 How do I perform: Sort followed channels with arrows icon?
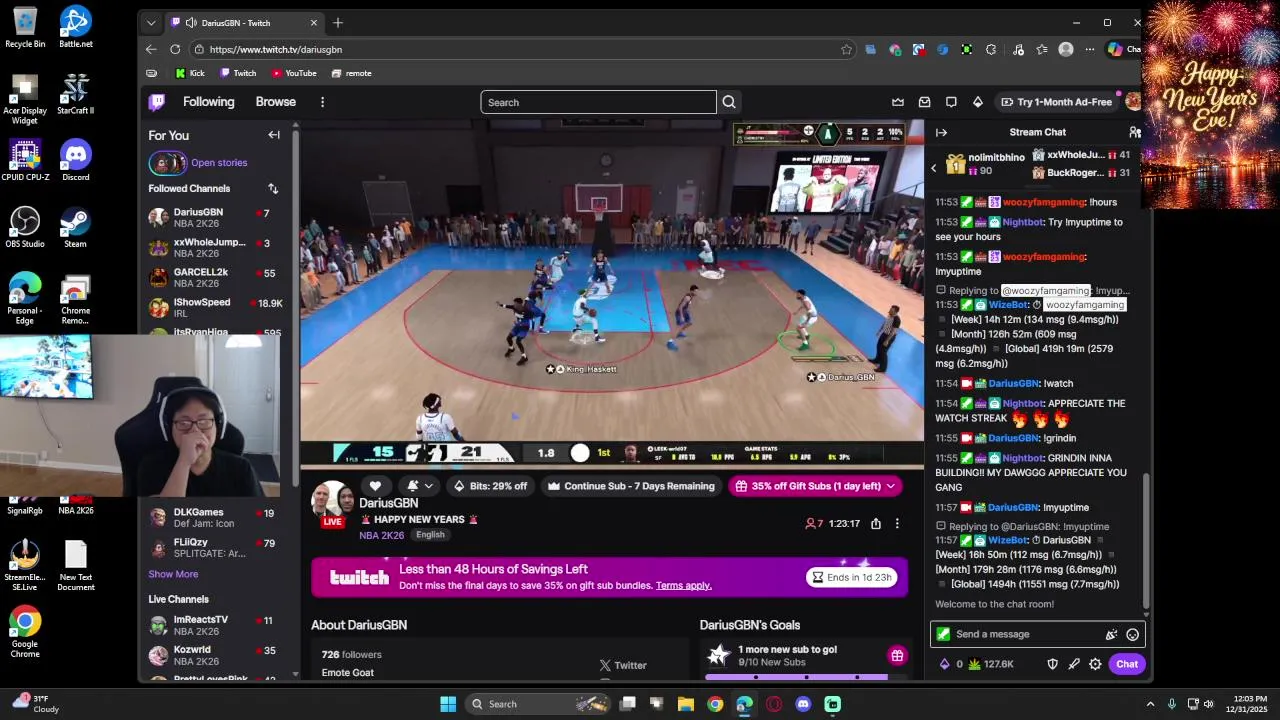coord(273,188)
